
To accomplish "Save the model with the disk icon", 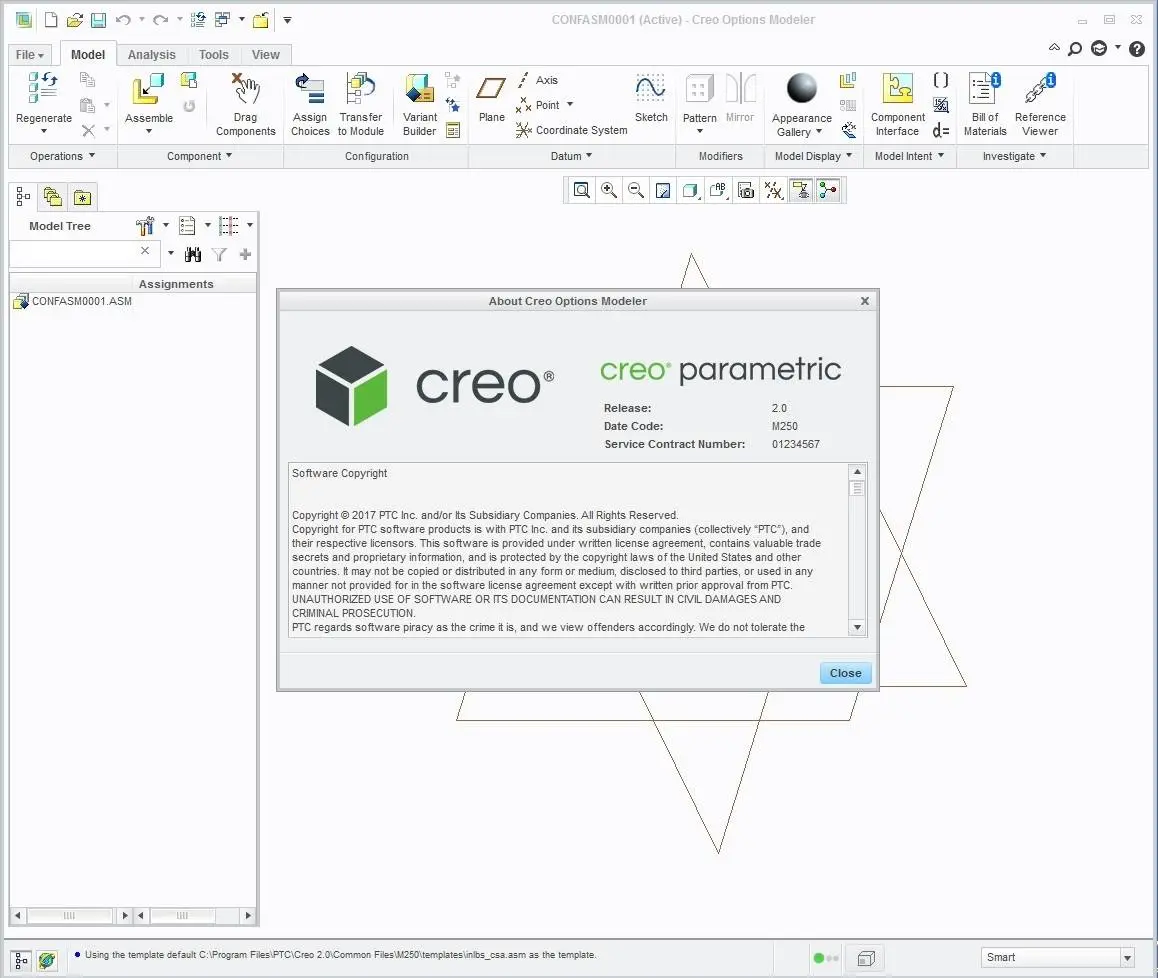I will [x=98, y=20].
